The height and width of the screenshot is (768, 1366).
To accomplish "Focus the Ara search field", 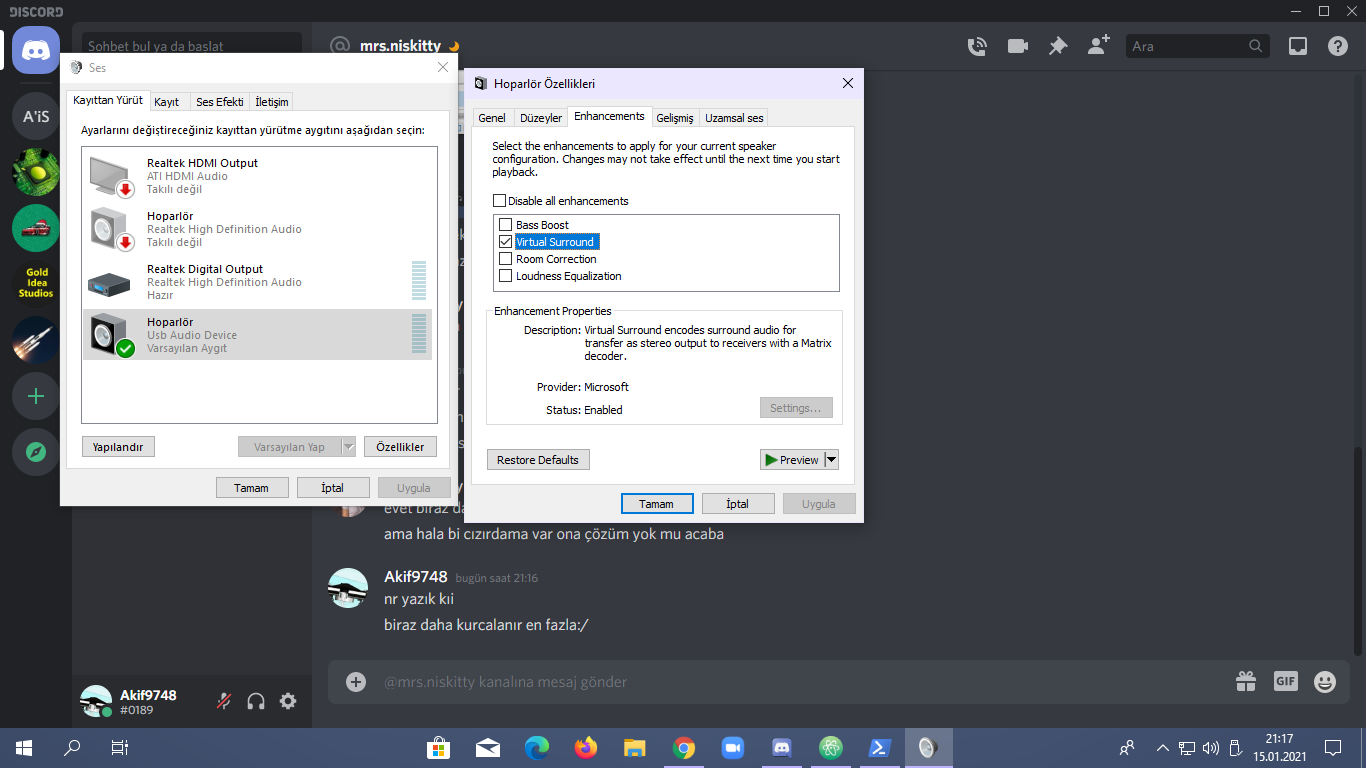I will [x=1198, y=46].
